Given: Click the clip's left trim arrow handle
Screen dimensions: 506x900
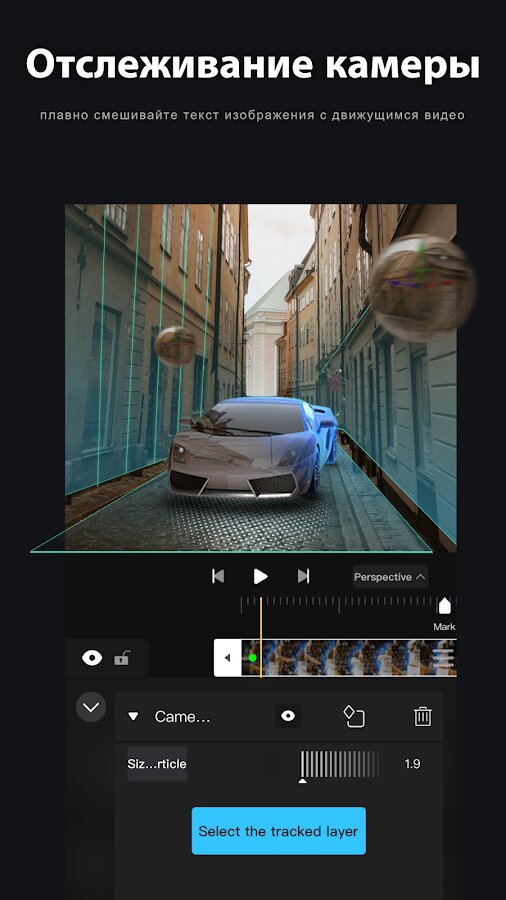Looking at the screenshot, I should coord(227,658).
